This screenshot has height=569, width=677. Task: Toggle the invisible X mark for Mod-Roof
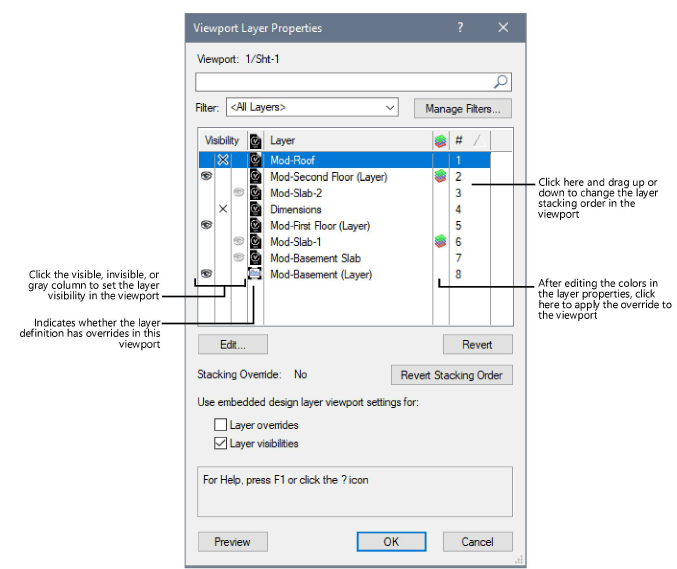[x=223, y=160]
